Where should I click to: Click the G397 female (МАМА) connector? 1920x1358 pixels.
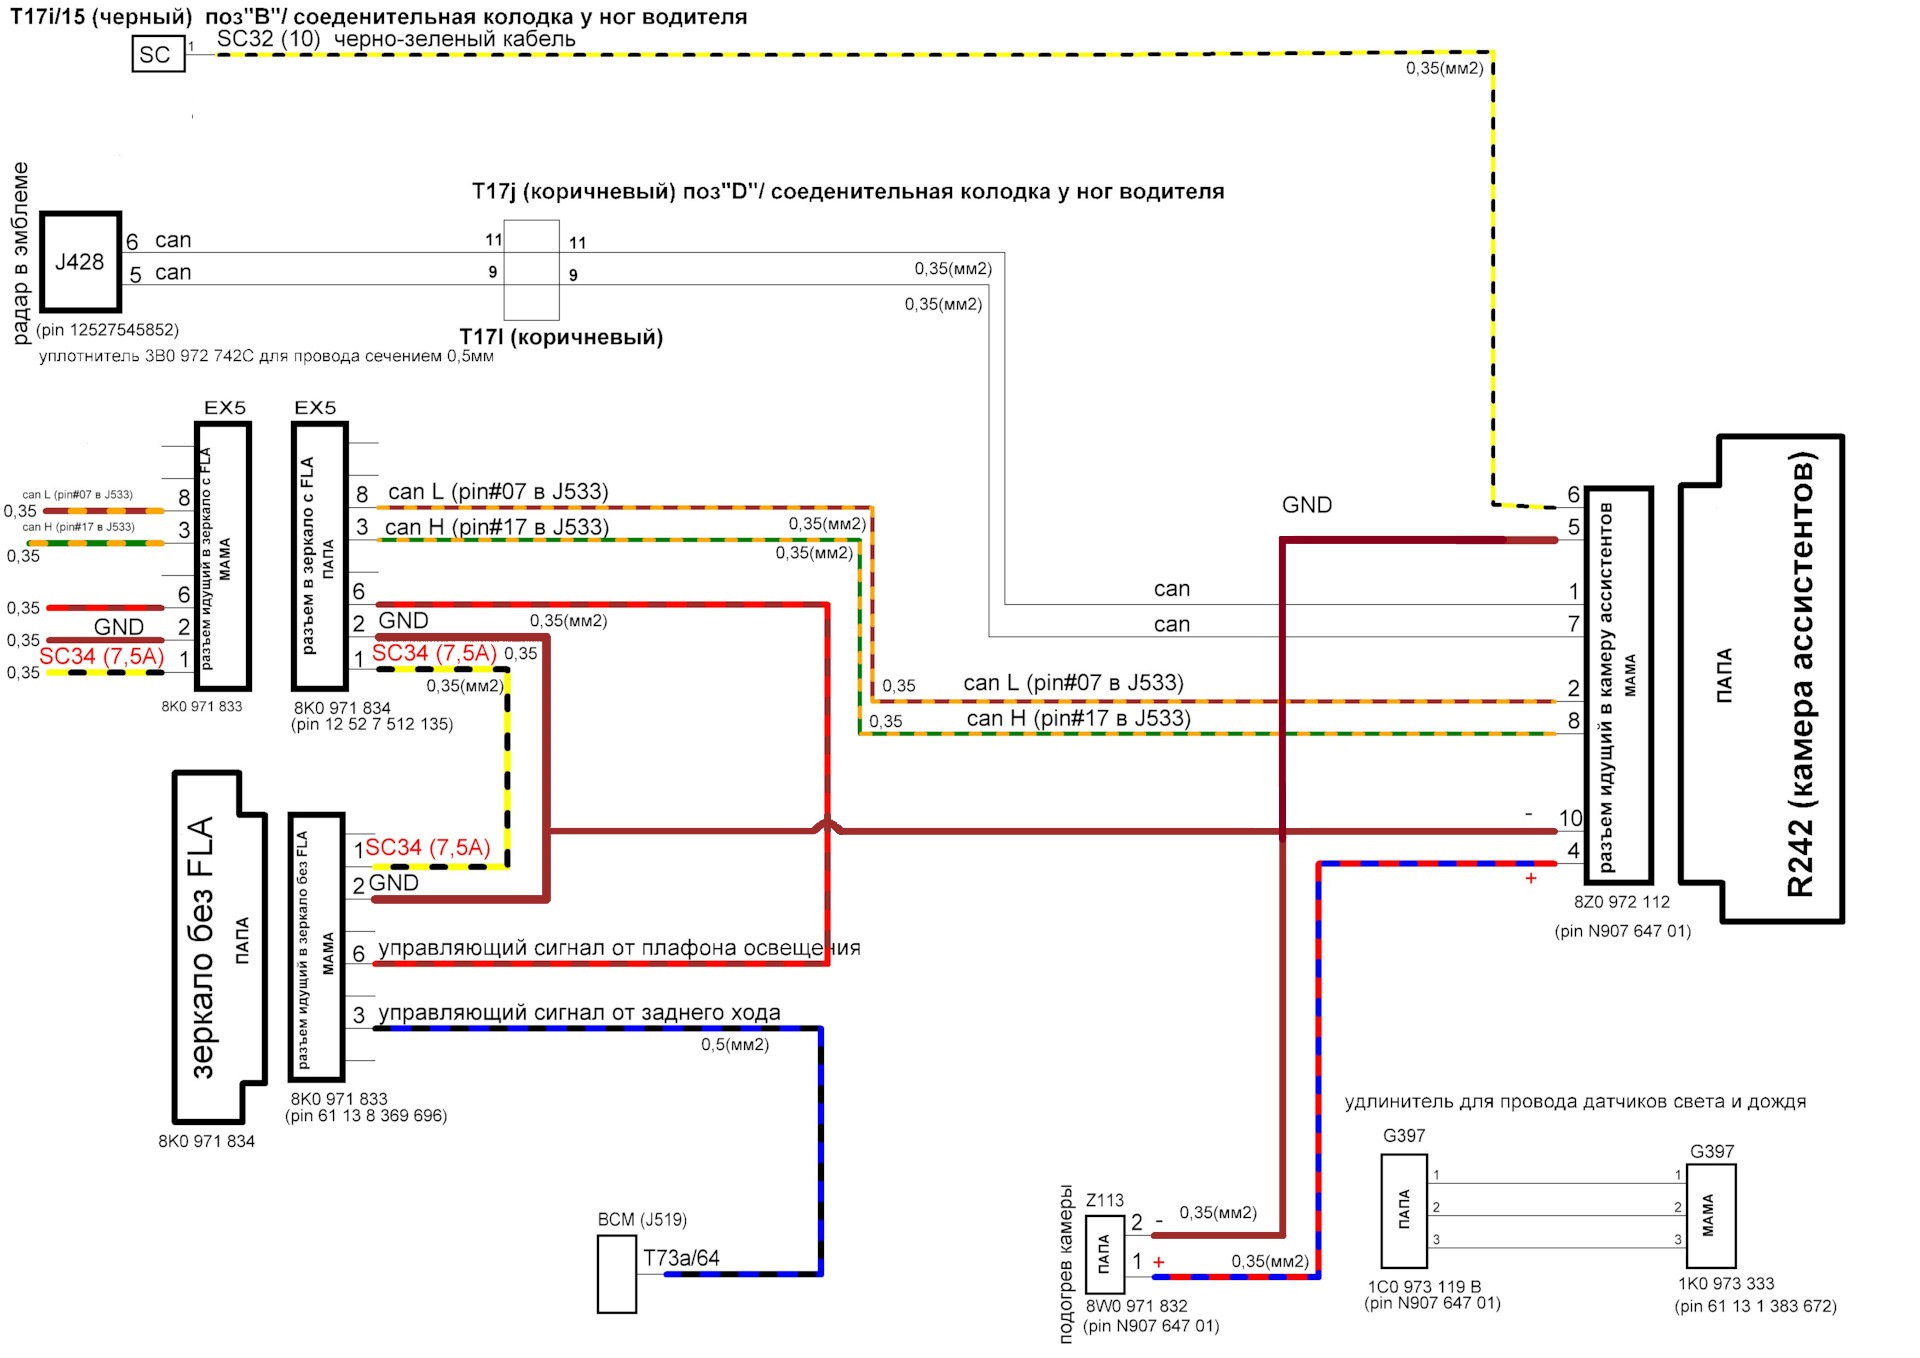tap(1710, 1215)
